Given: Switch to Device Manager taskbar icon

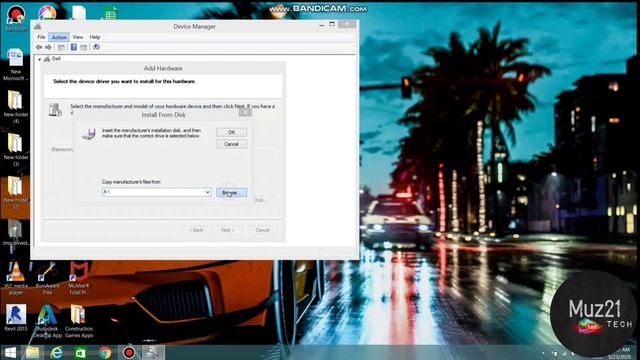Looking at the screenshot, I should click(x=153, y=353).
